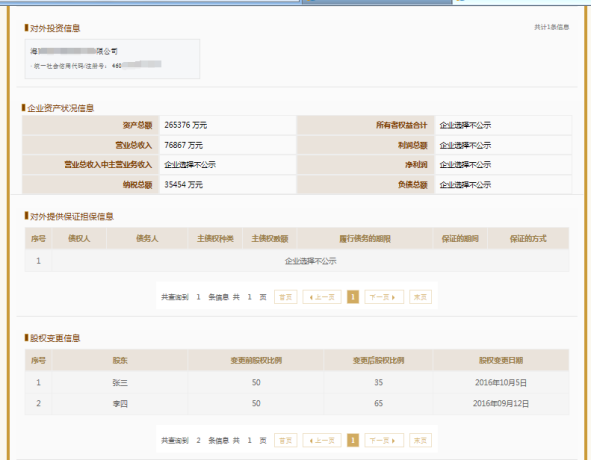Click the 纳税总额 value 35454 万元
The height and width of the screenshot is (461, 591).
coord(184,184)
